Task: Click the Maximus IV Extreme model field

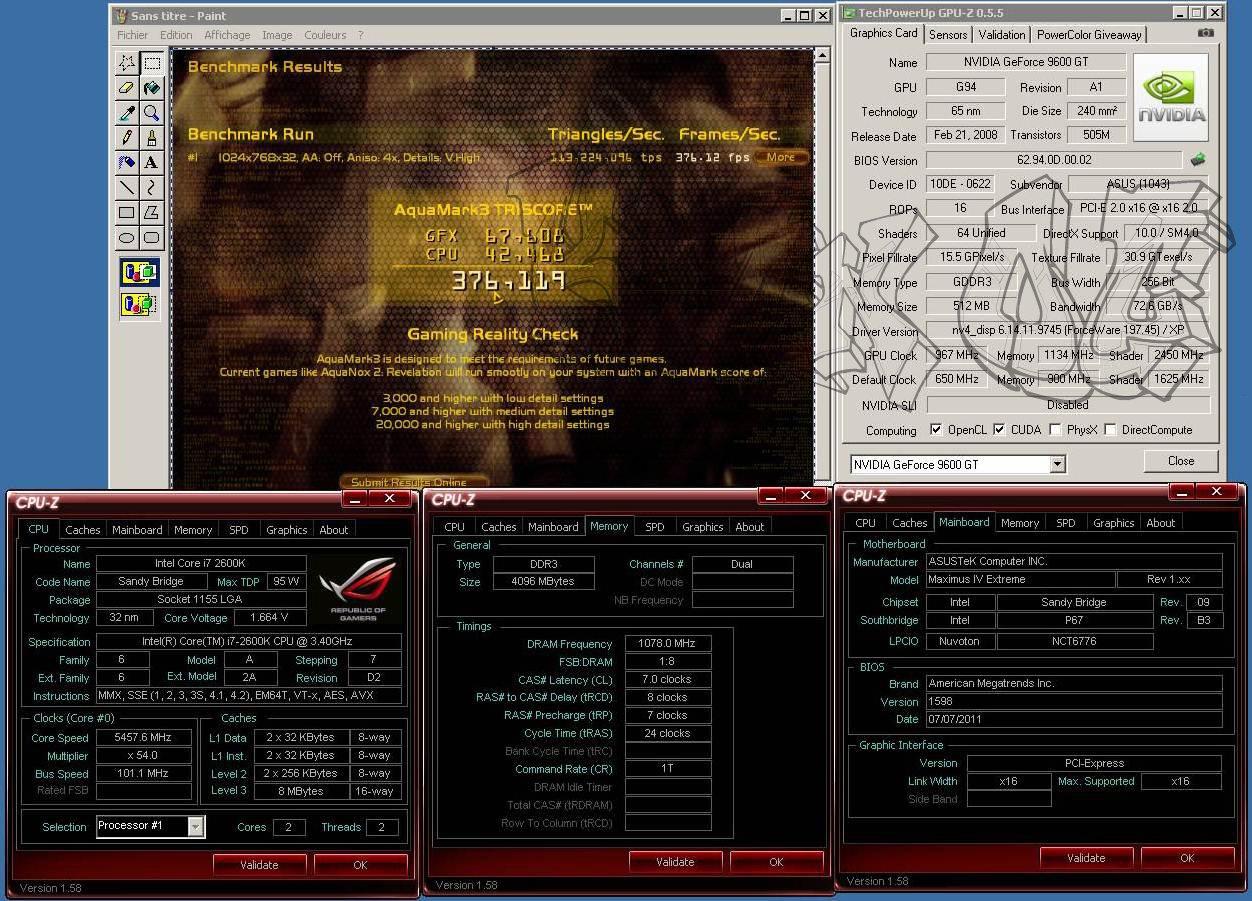Action: (1021, 580)
